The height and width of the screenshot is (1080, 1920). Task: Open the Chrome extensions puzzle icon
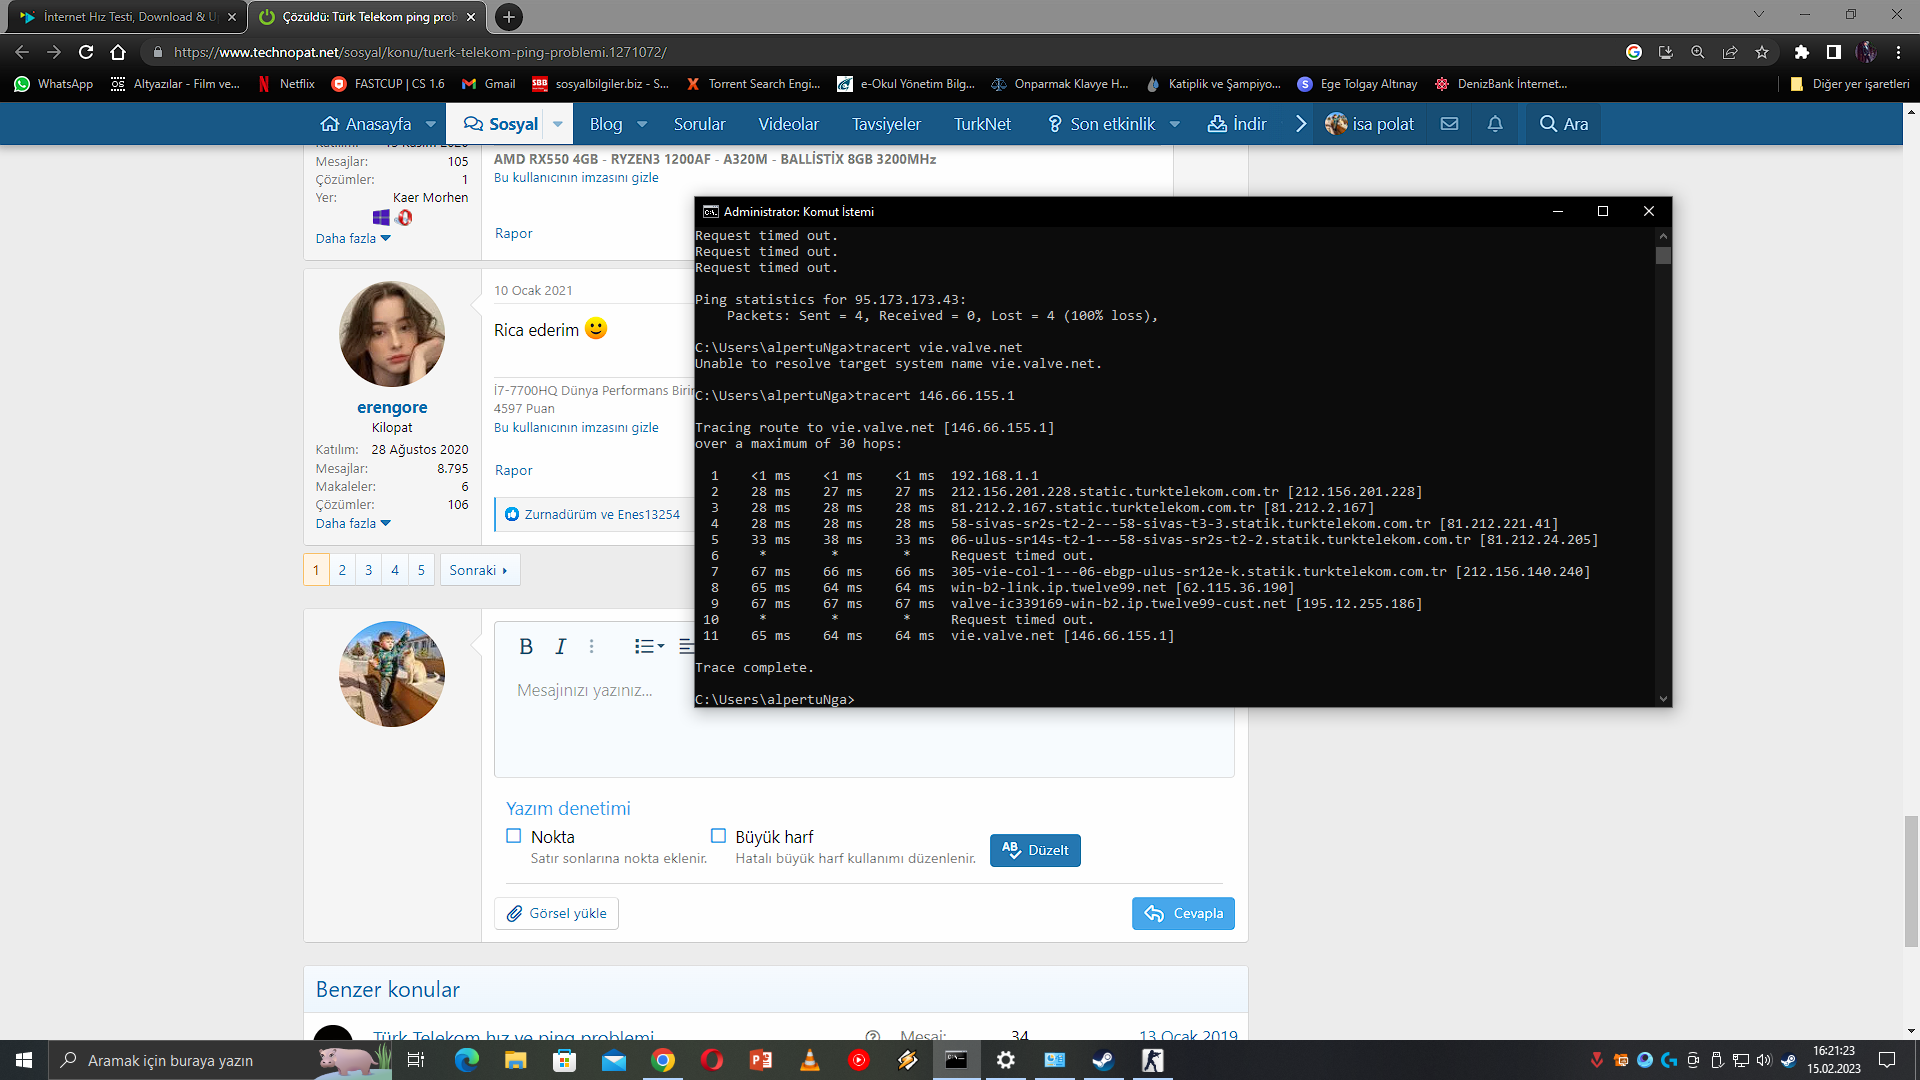click(x=1802, y=52)
